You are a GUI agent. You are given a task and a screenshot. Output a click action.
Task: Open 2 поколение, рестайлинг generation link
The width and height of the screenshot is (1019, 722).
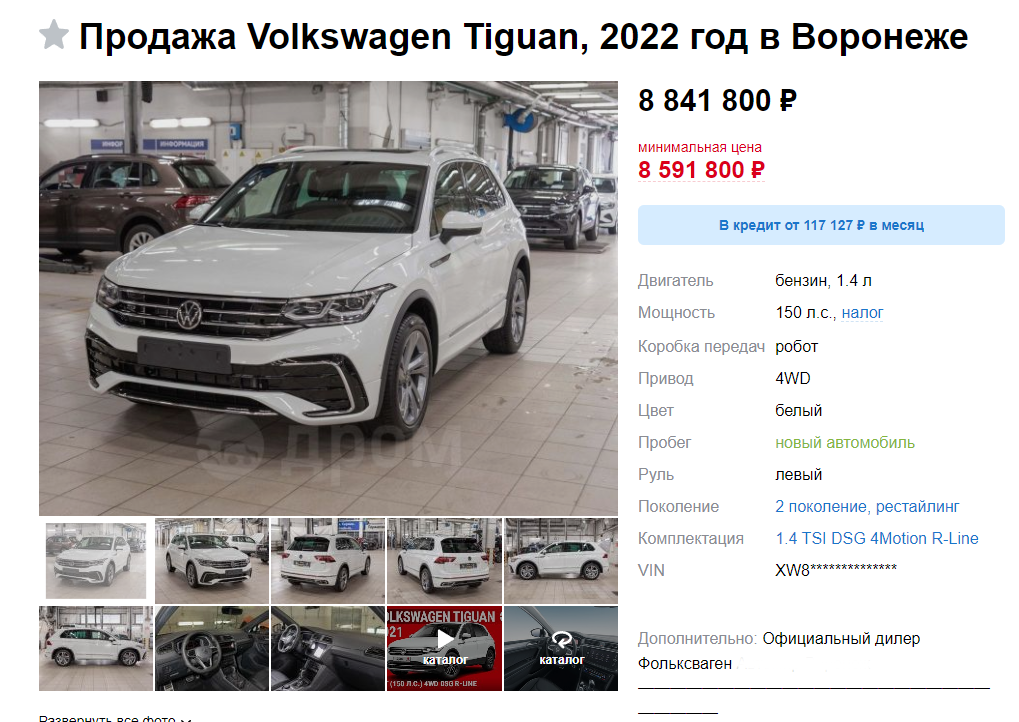(867, 506)
